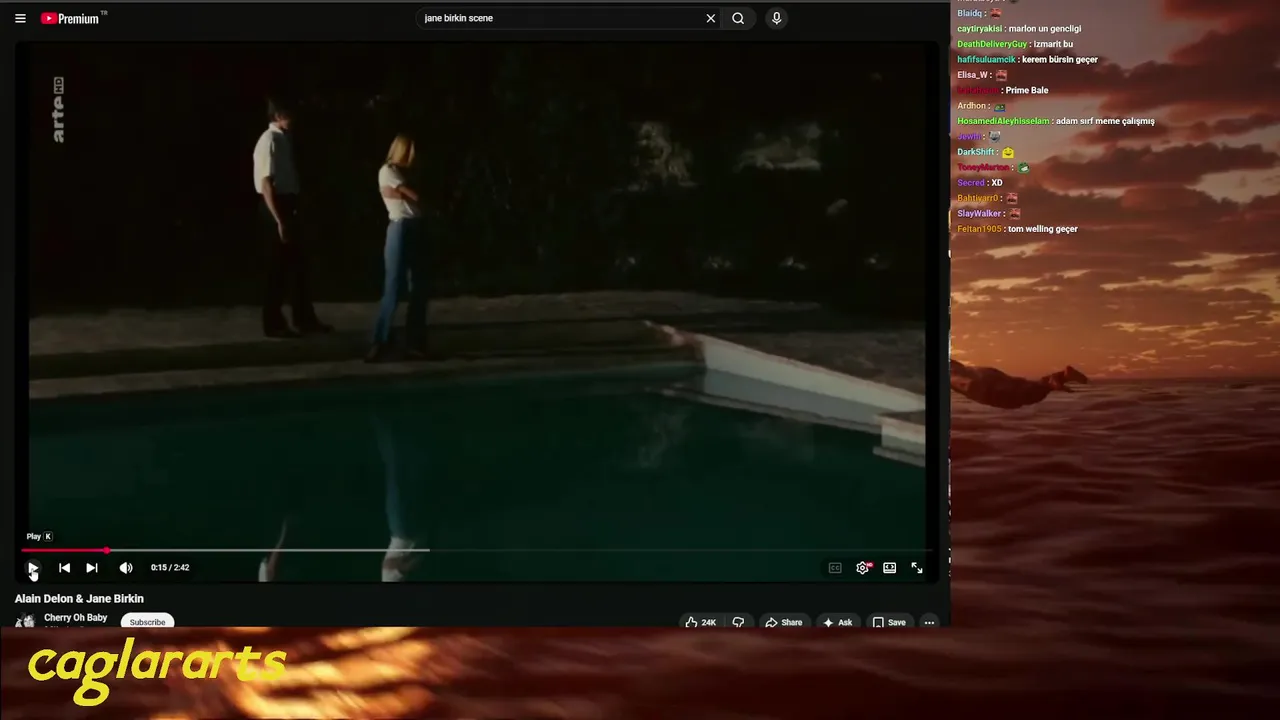
Task: Clear the search box text
Action: (x=711, y=18)
